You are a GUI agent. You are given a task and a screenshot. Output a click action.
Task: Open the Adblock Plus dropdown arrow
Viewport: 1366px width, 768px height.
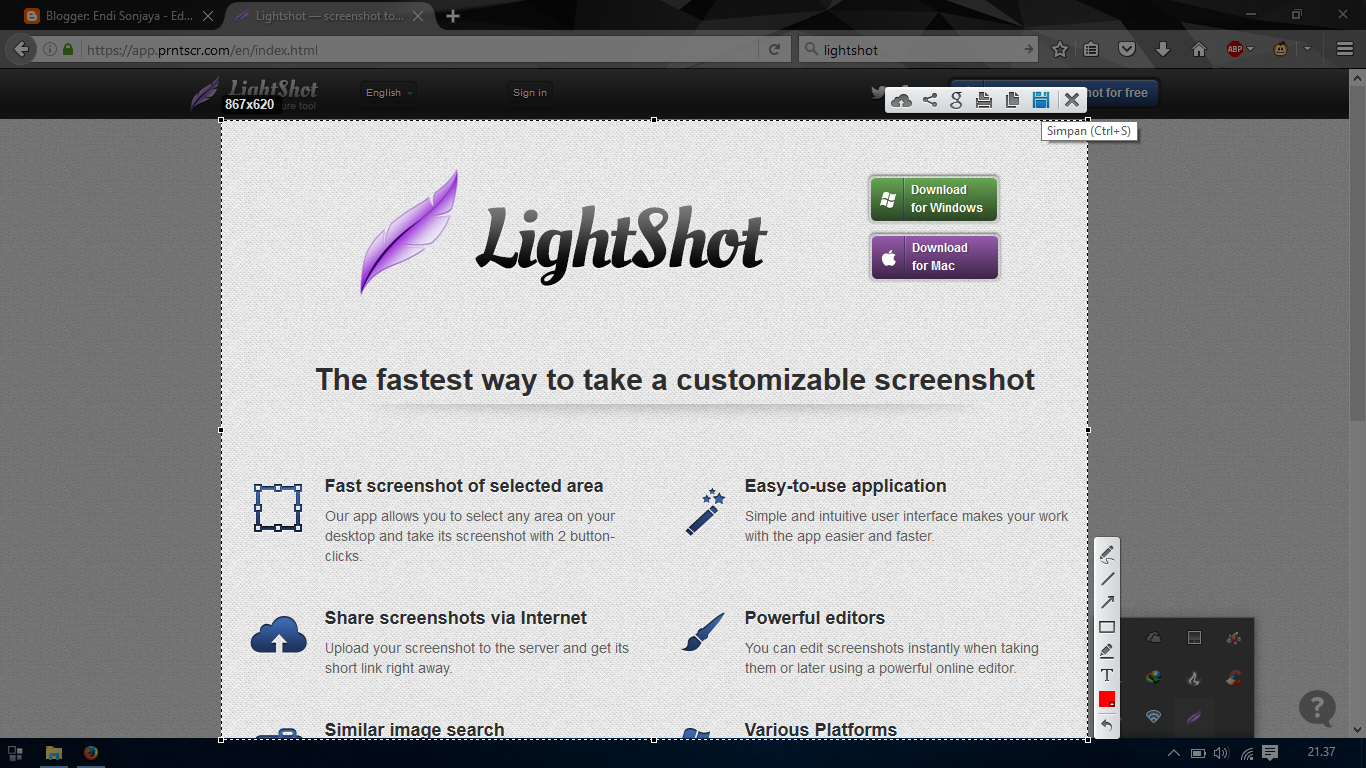tap(1252, 49)
